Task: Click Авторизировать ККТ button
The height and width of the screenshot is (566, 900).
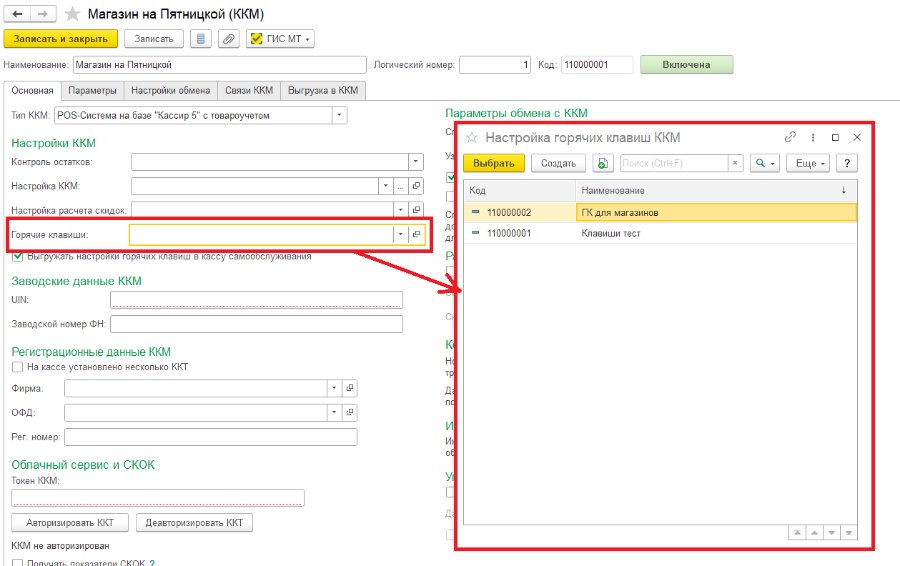Action: [70, 523]
